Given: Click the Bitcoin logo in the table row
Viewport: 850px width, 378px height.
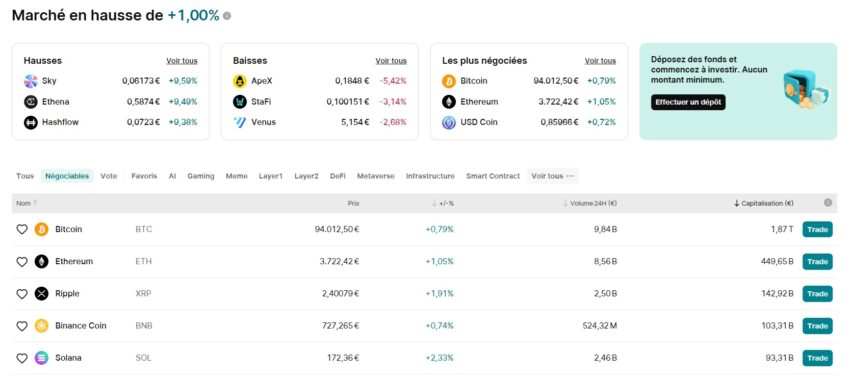Looking at the screenshot, I should click(x=41, y=229).
